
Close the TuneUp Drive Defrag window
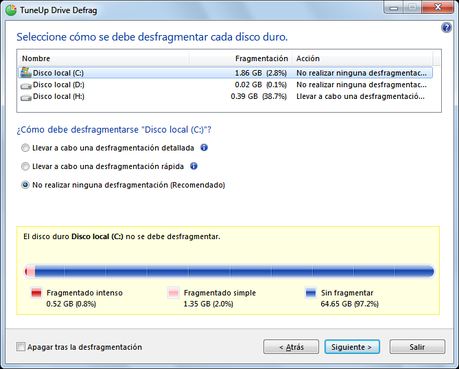(438, 7)
